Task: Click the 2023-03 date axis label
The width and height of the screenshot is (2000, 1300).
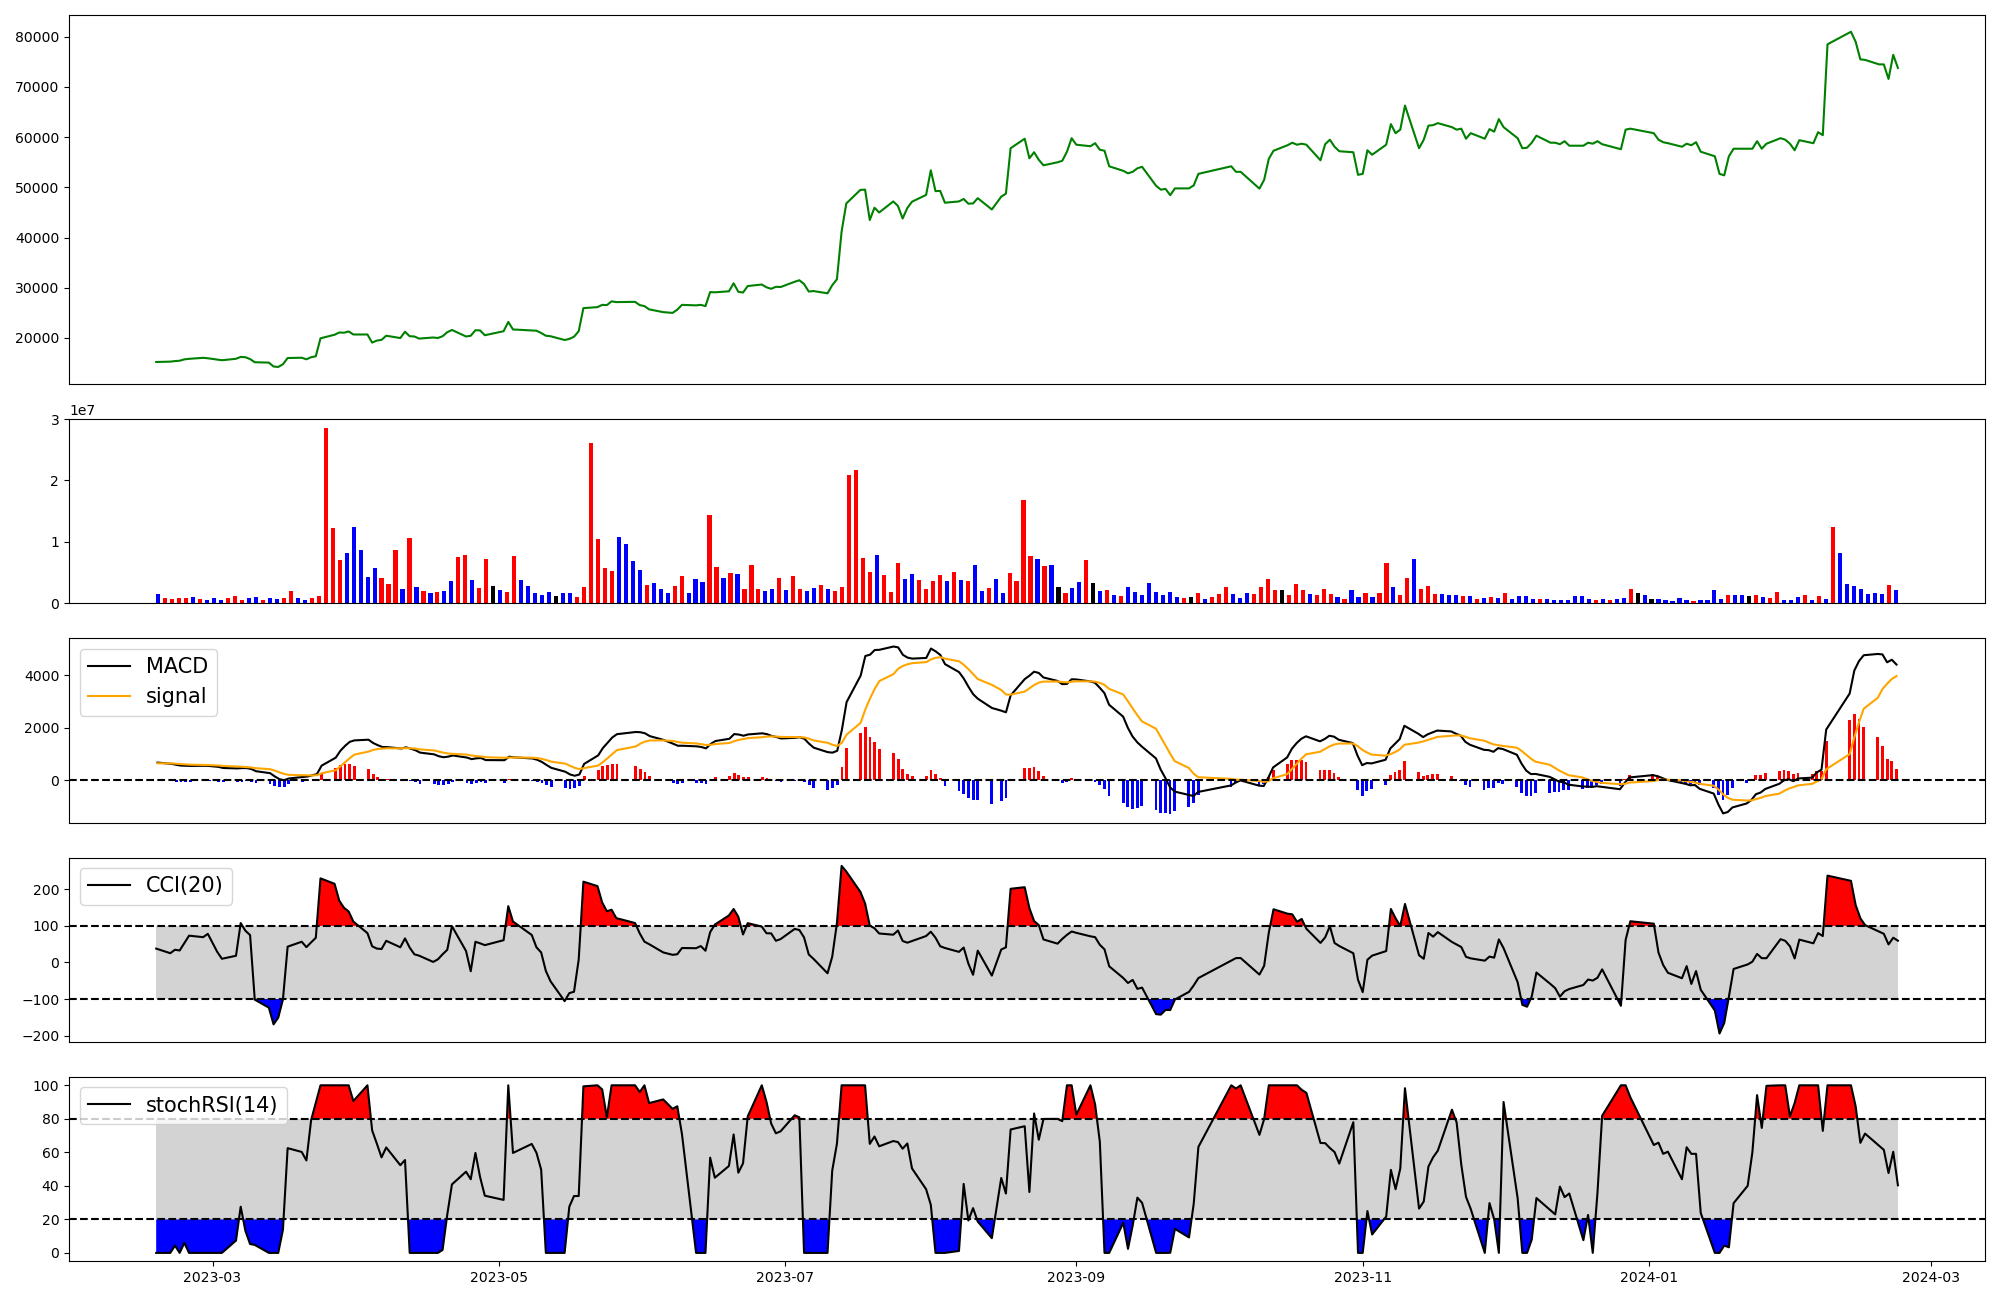Action: [x=212, y=1277]
